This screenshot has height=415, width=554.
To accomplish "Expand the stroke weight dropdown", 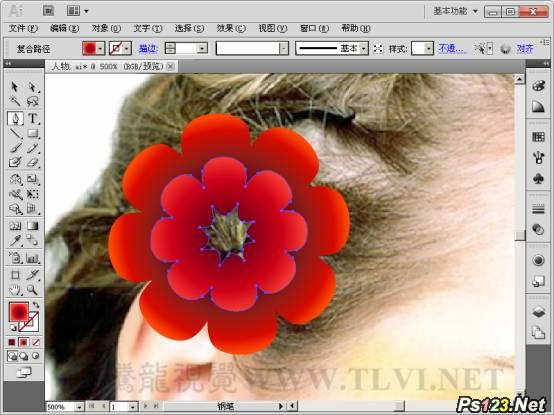I will point(202,48).
